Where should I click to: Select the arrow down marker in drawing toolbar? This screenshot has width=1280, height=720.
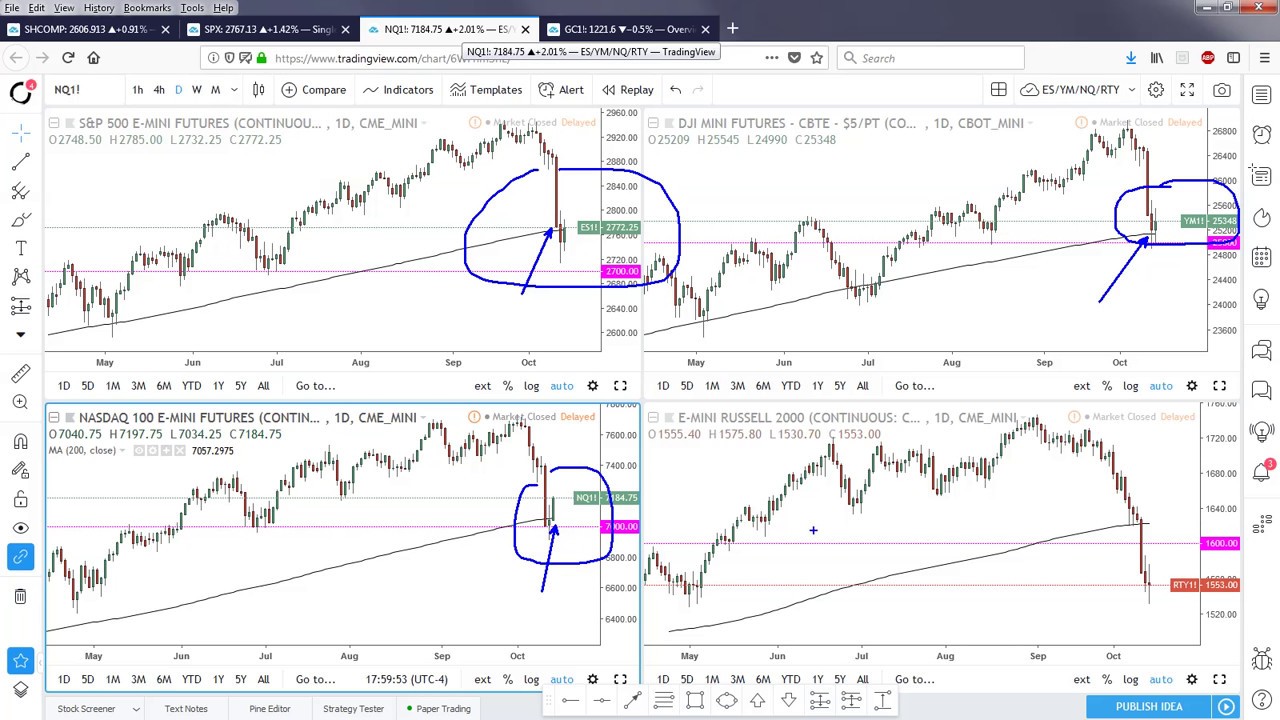pyautogui.click(x=788, y=701)
